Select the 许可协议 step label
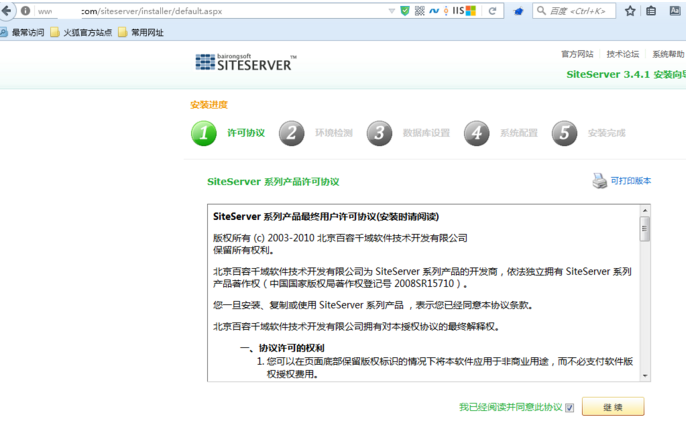 pos(246,133)
